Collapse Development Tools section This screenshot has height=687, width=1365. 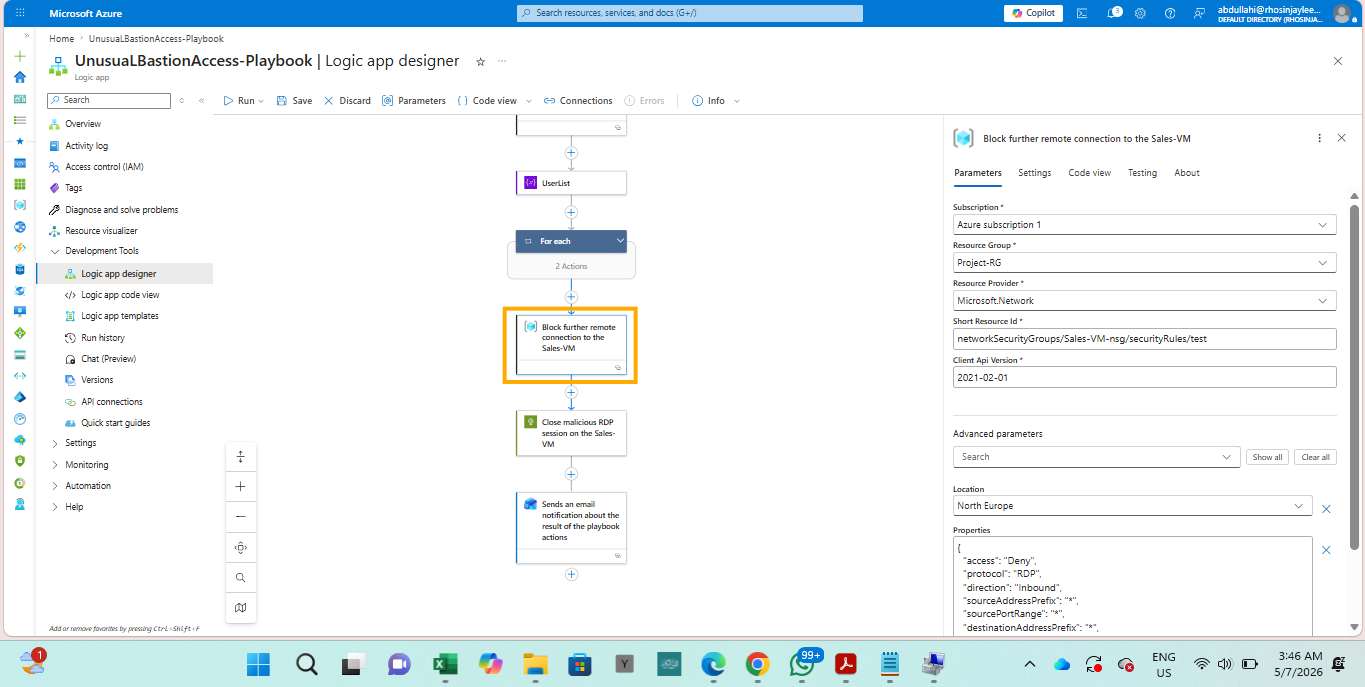coord(55,251)
